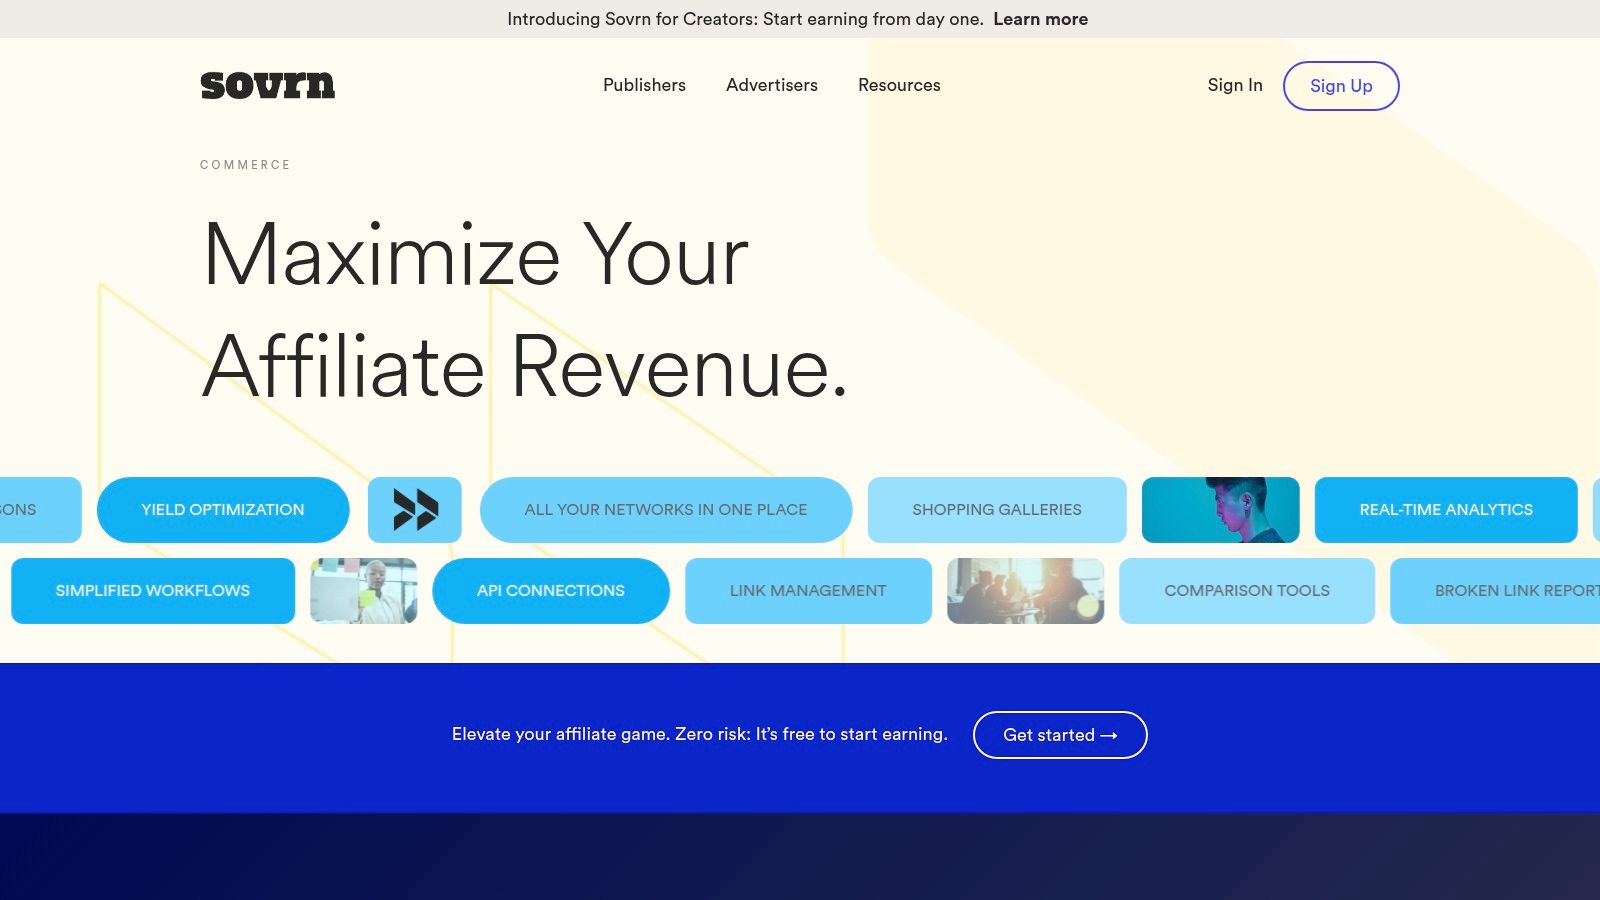Click the All Your Networks In One Place pill
Image resolution: width=1600 pixels, height=900 pixels.
[x=665, y=509]
